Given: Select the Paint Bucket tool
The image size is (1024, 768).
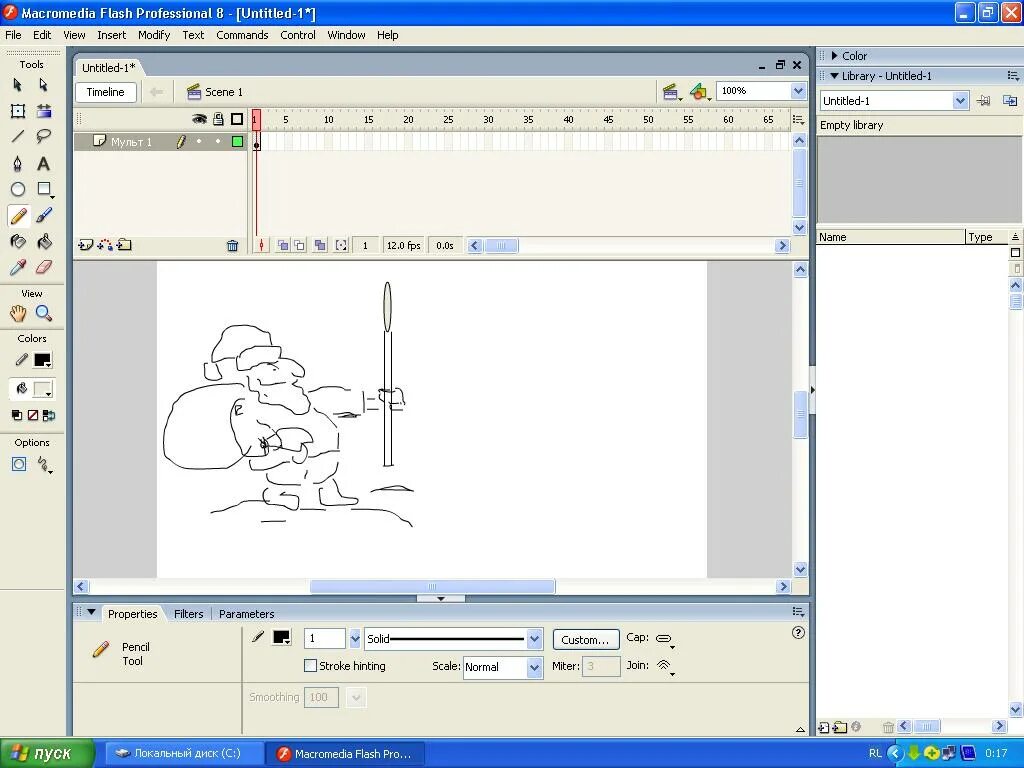Looking at the screenshot, I should coord(44,242).
